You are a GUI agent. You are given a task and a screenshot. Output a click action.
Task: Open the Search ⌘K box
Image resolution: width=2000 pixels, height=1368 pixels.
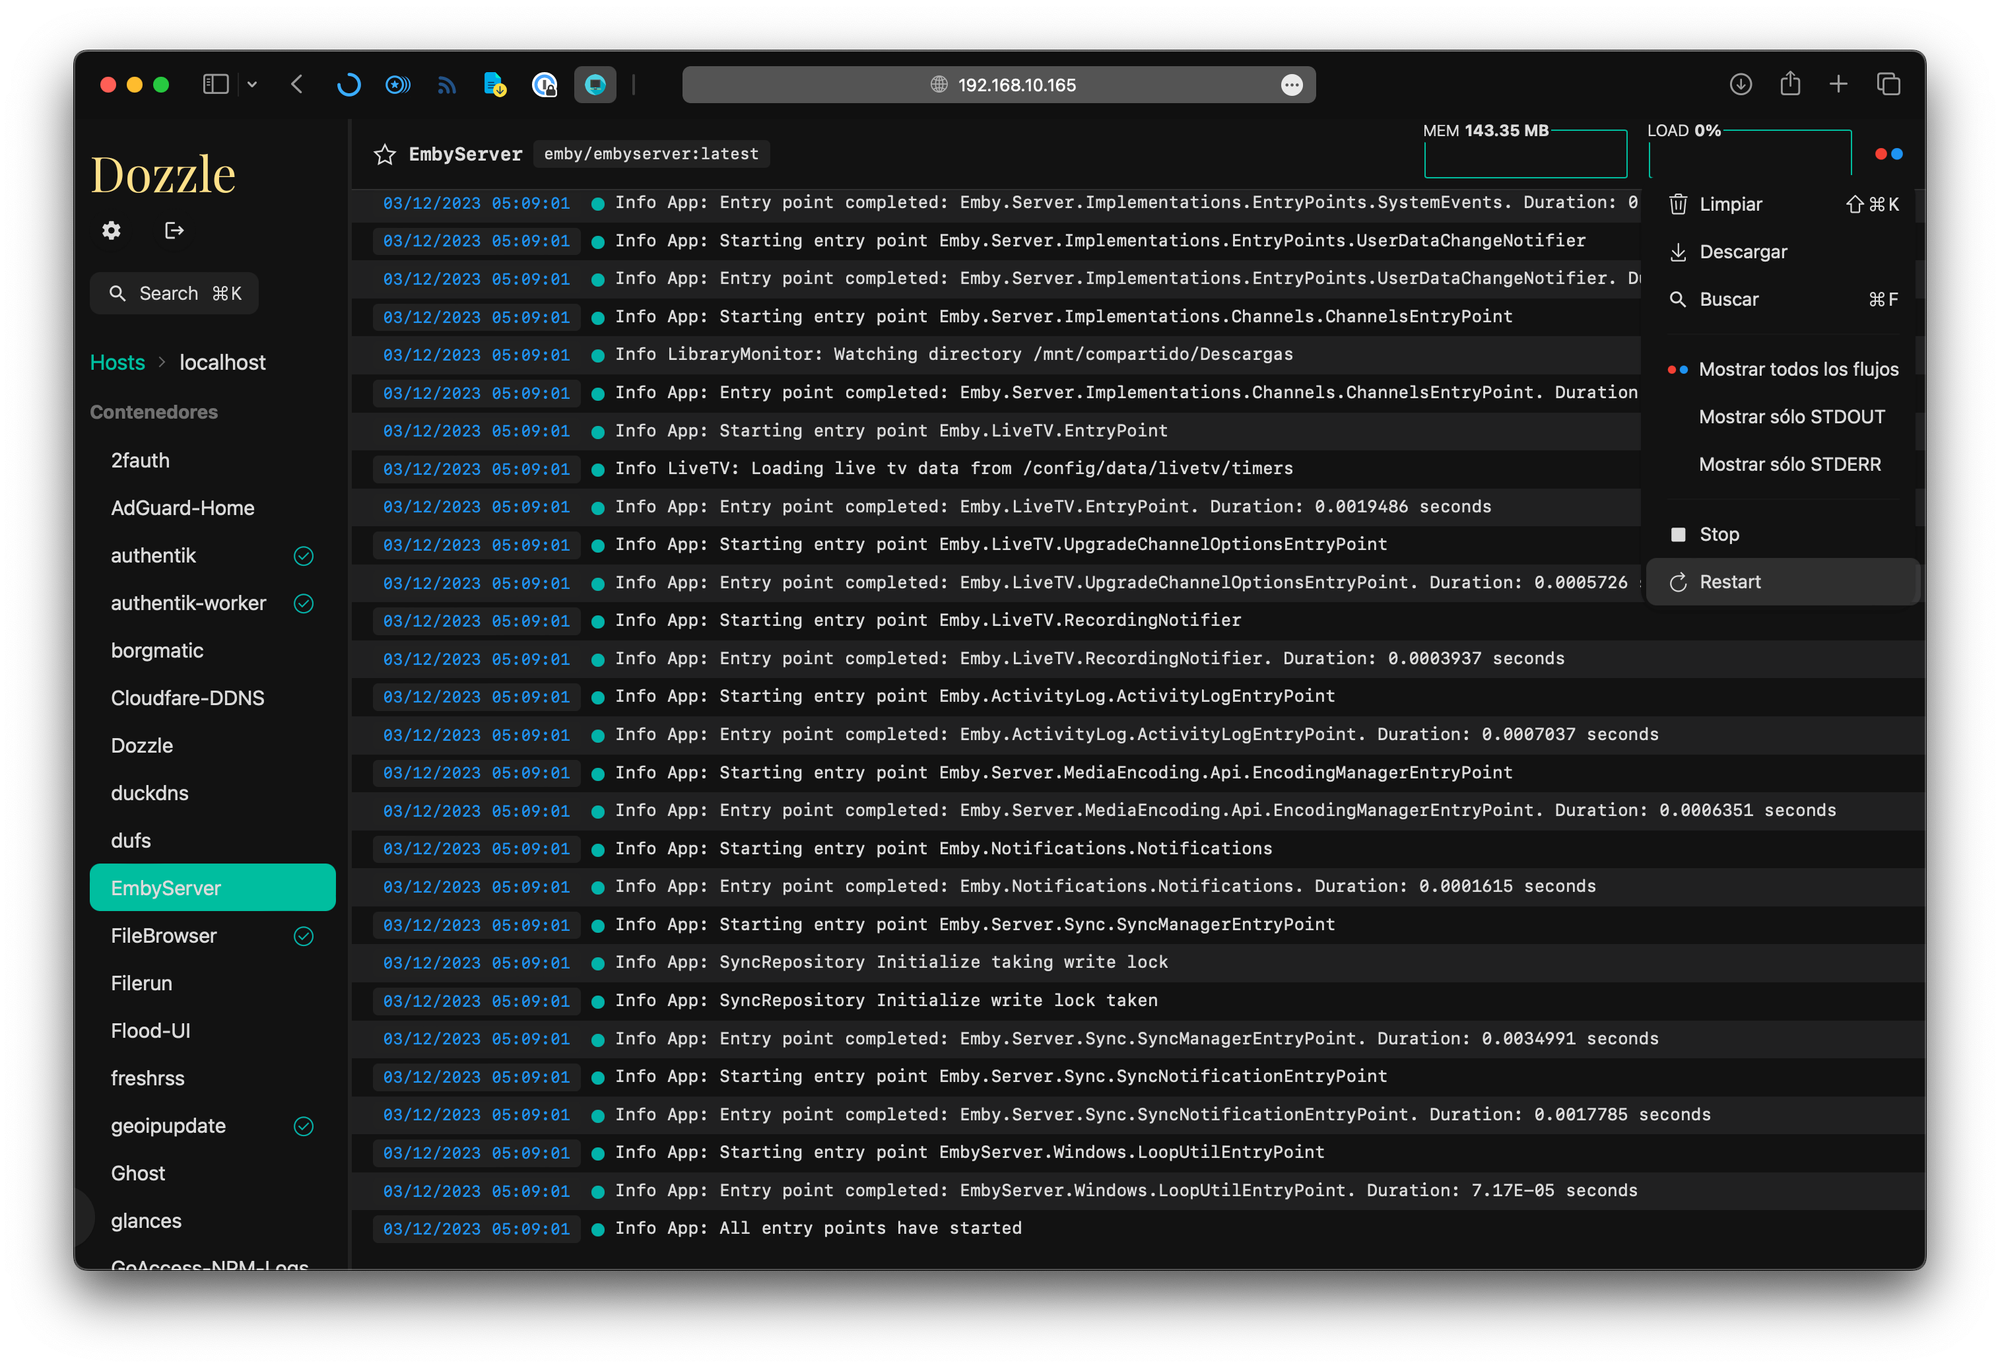click(175, 293)
